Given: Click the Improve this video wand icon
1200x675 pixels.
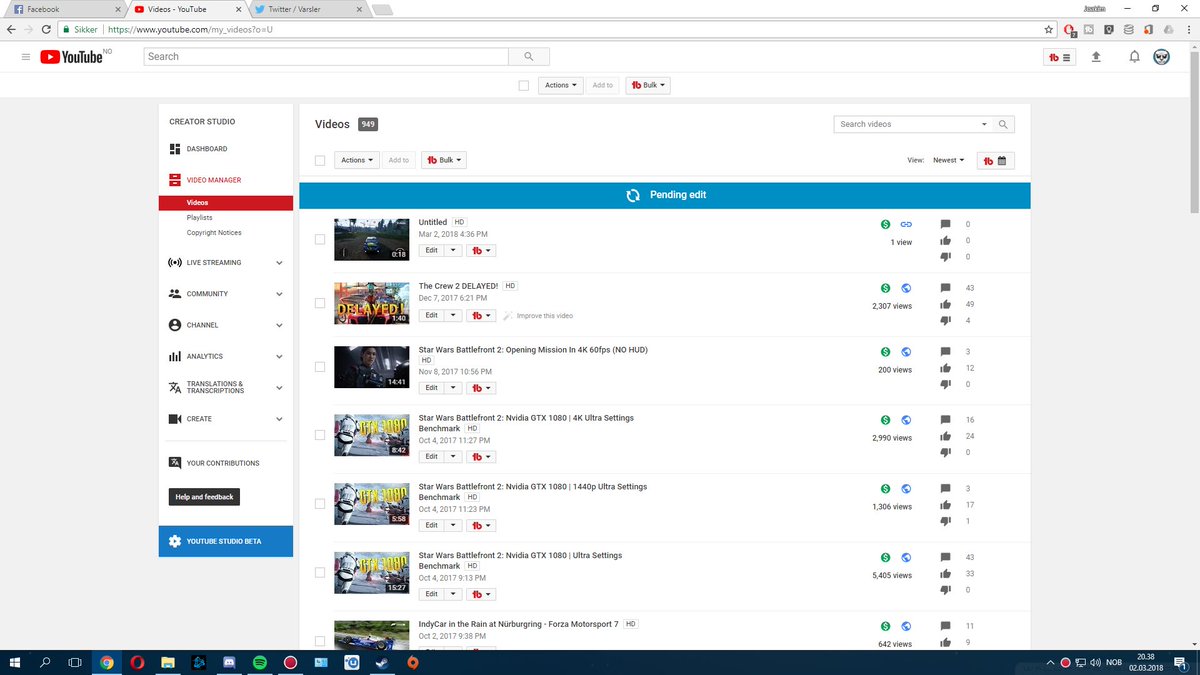Looking at the screenshot, I should pyautogui.click(x=508, y=315).
